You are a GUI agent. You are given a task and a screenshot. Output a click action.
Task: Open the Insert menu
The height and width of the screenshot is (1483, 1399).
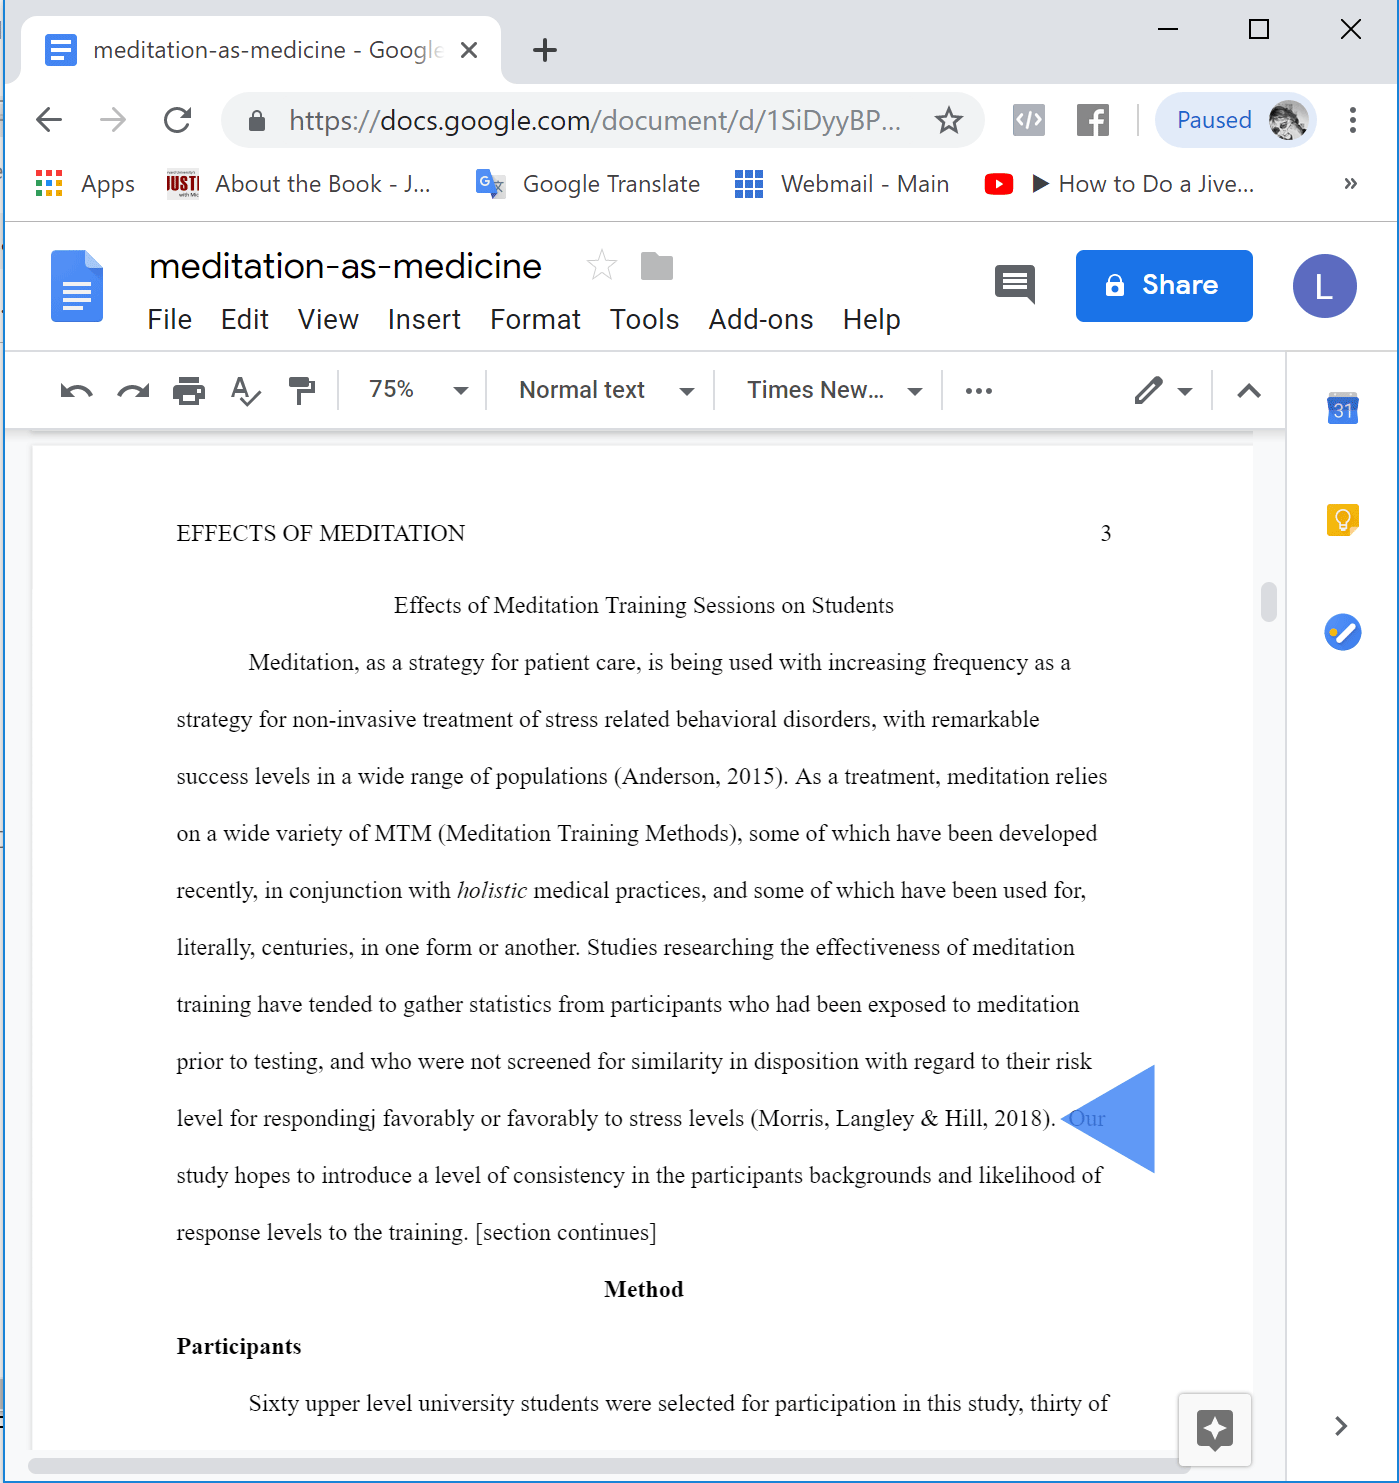424,320
